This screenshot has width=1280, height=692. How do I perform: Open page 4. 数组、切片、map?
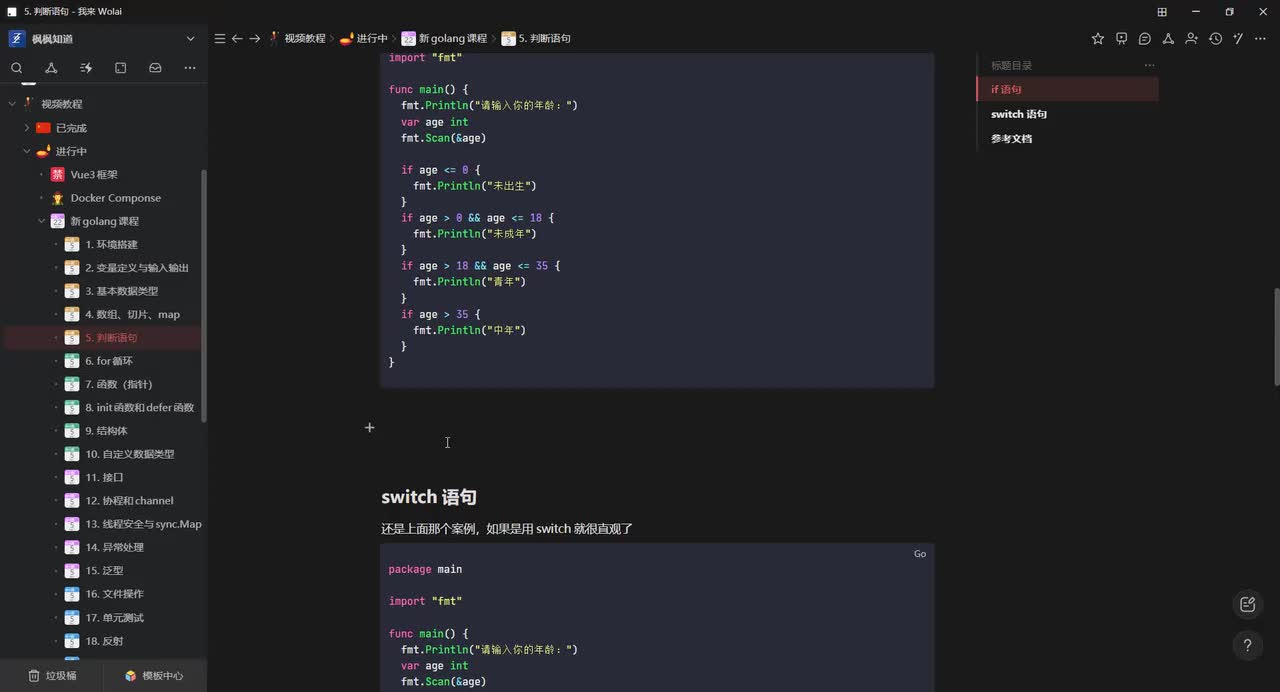click(132, 314)
